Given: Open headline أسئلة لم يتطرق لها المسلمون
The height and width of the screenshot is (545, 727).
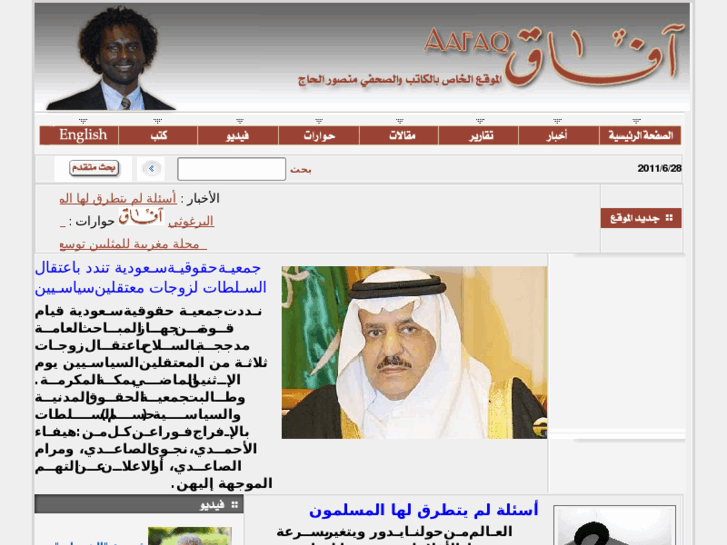Looking at the screenshot, I should [423, 510].
